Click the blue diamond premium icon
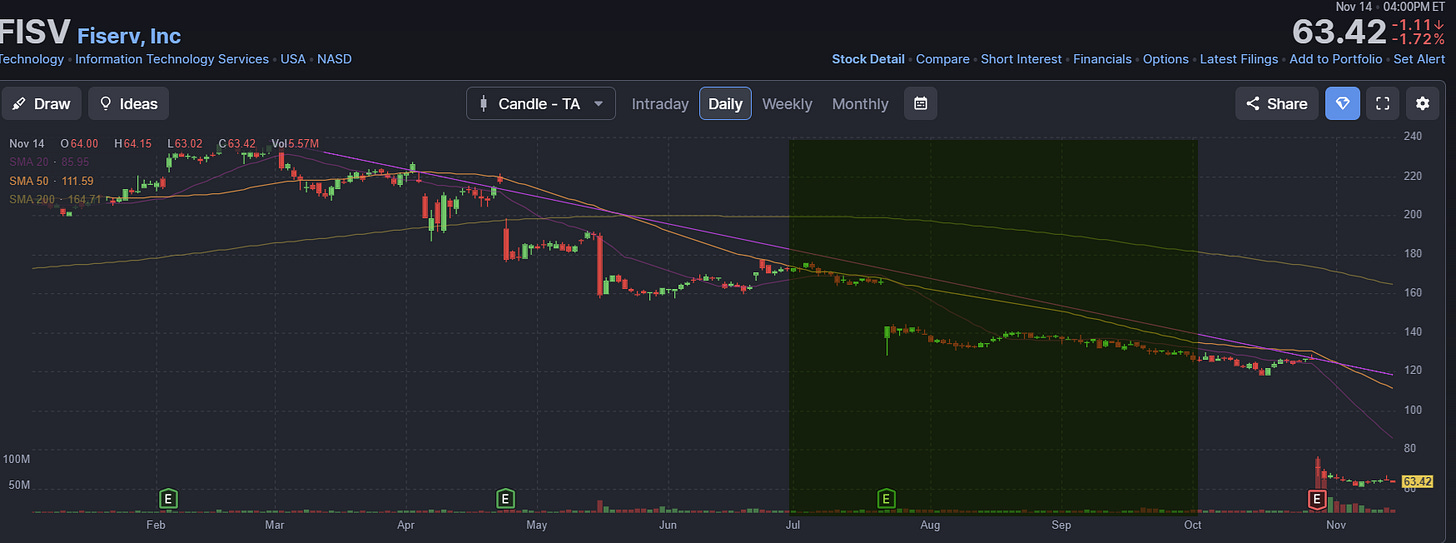 tap(1343, 104)
